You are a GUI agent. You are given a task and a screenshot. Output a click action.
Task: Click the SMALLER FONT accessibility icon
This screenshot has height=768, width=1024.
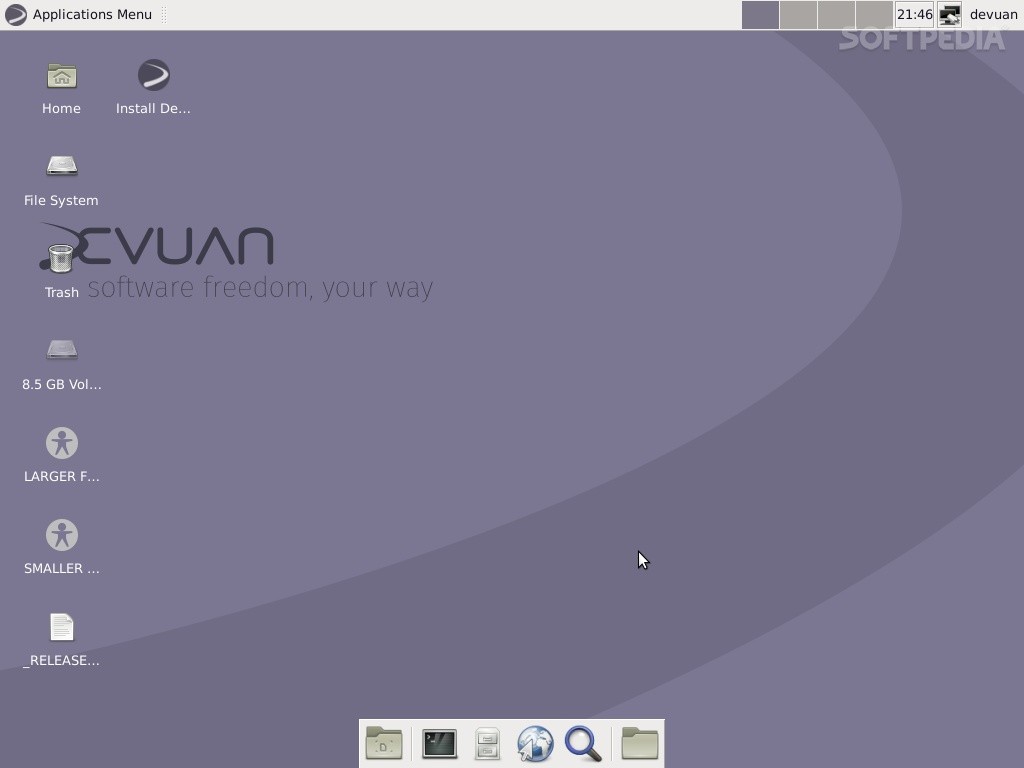(61, 535)
